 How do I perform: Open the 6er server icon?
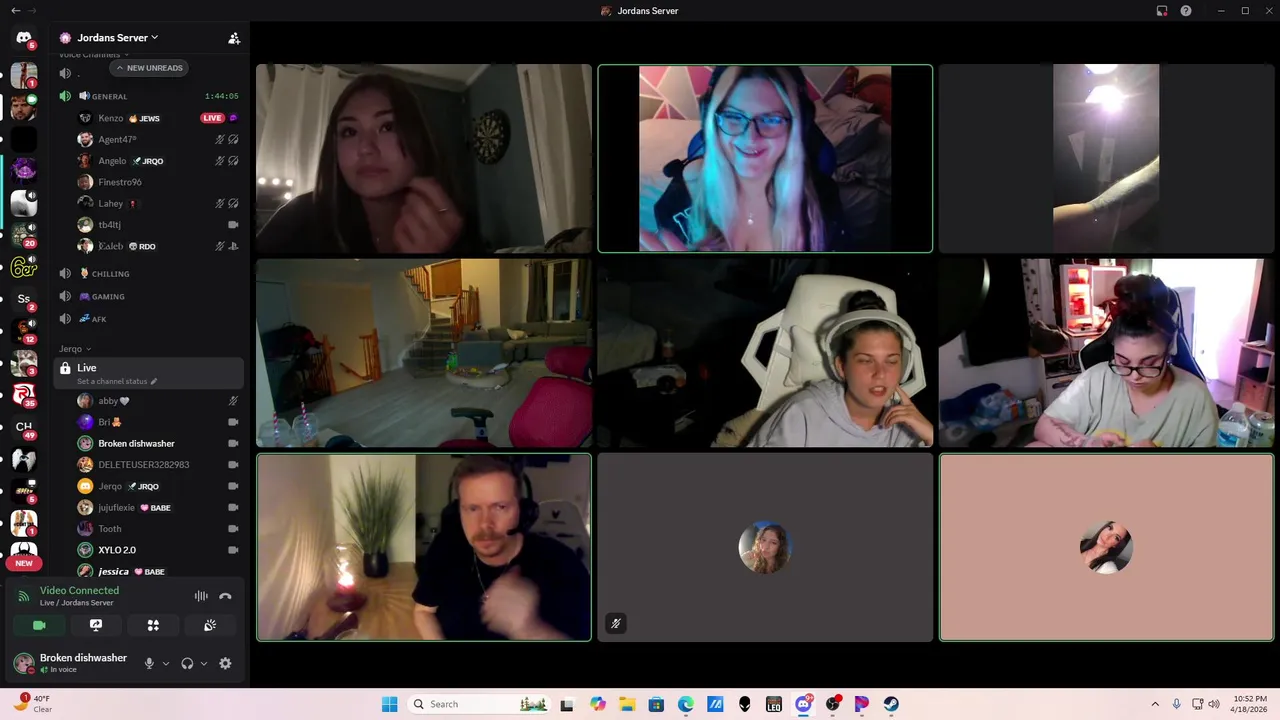(x=24, y=267)
